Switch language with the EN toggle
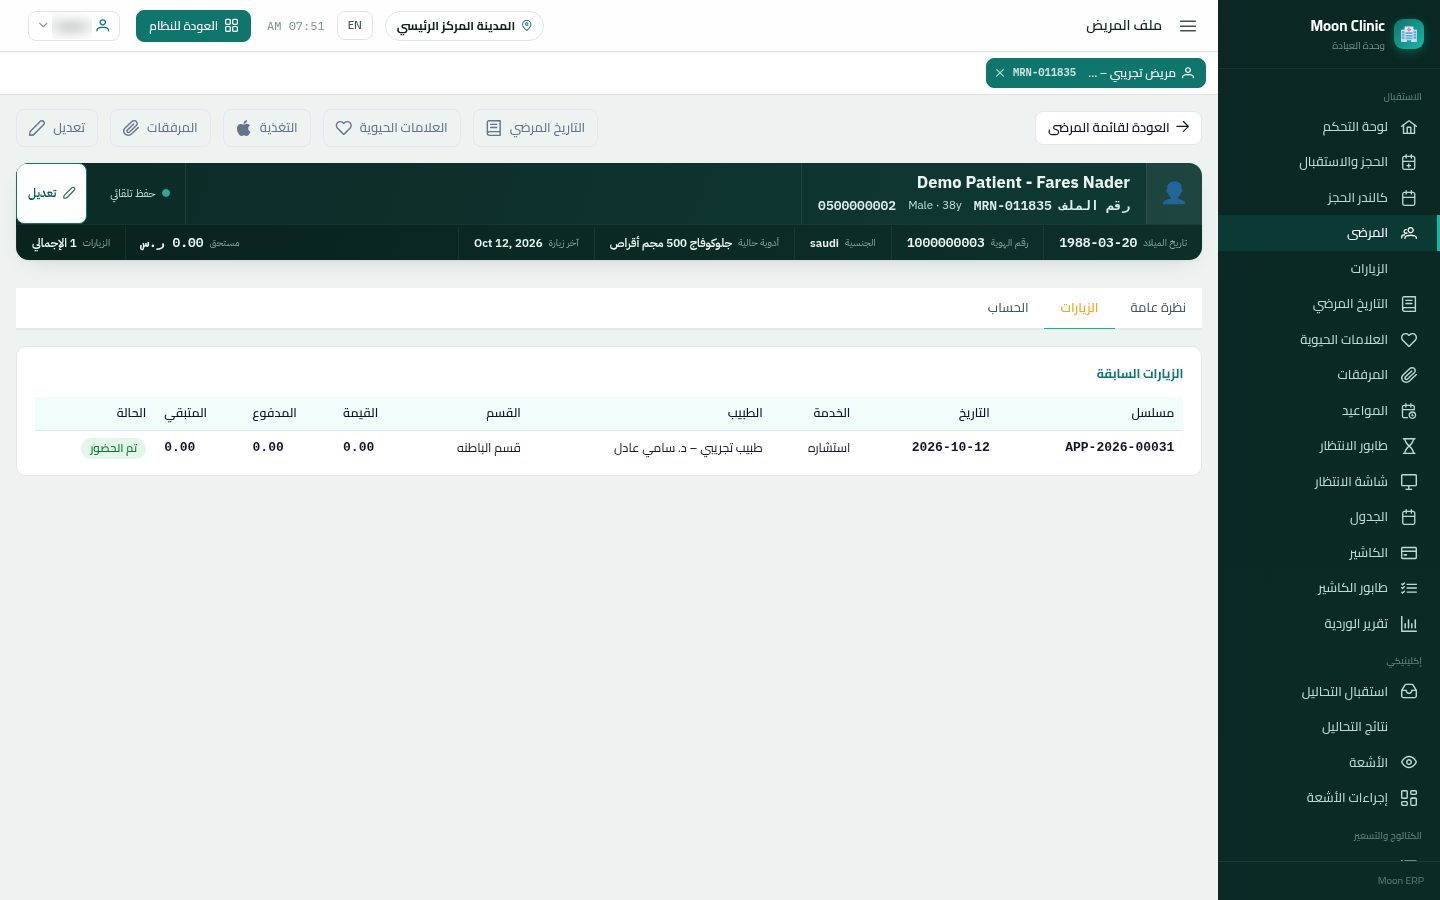This screenshot has height=900, width=1440. (355, 26)
